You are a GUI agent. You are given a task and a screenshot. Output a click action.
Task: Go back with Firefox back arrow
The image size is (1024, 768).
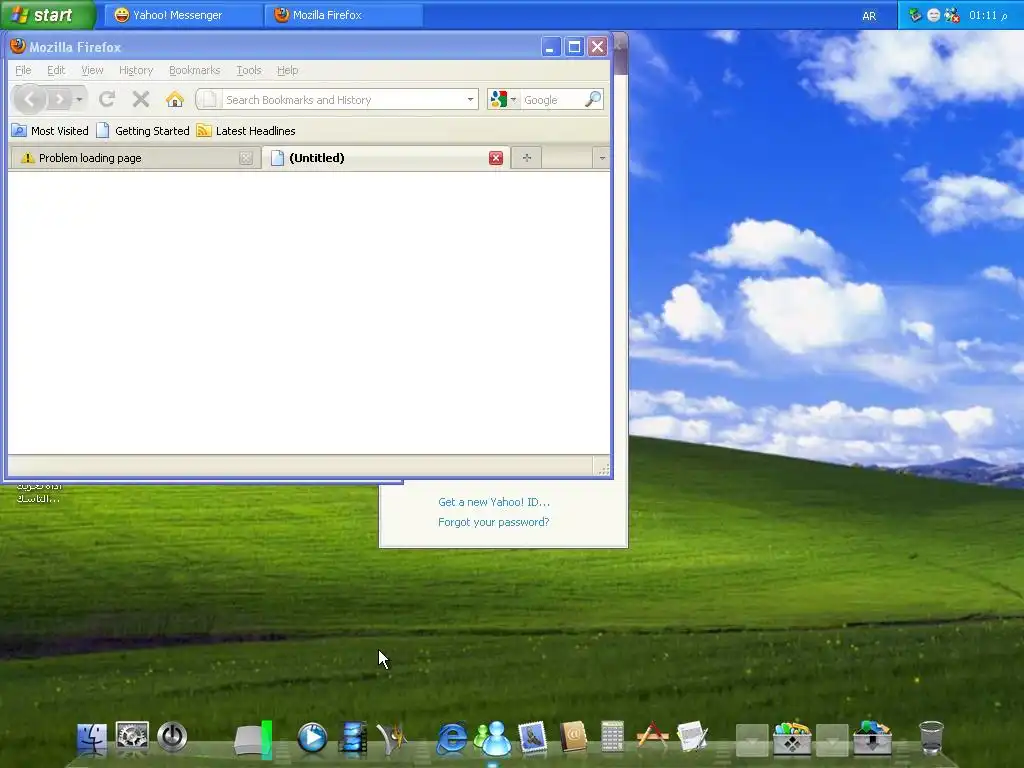tap(29, 99)
